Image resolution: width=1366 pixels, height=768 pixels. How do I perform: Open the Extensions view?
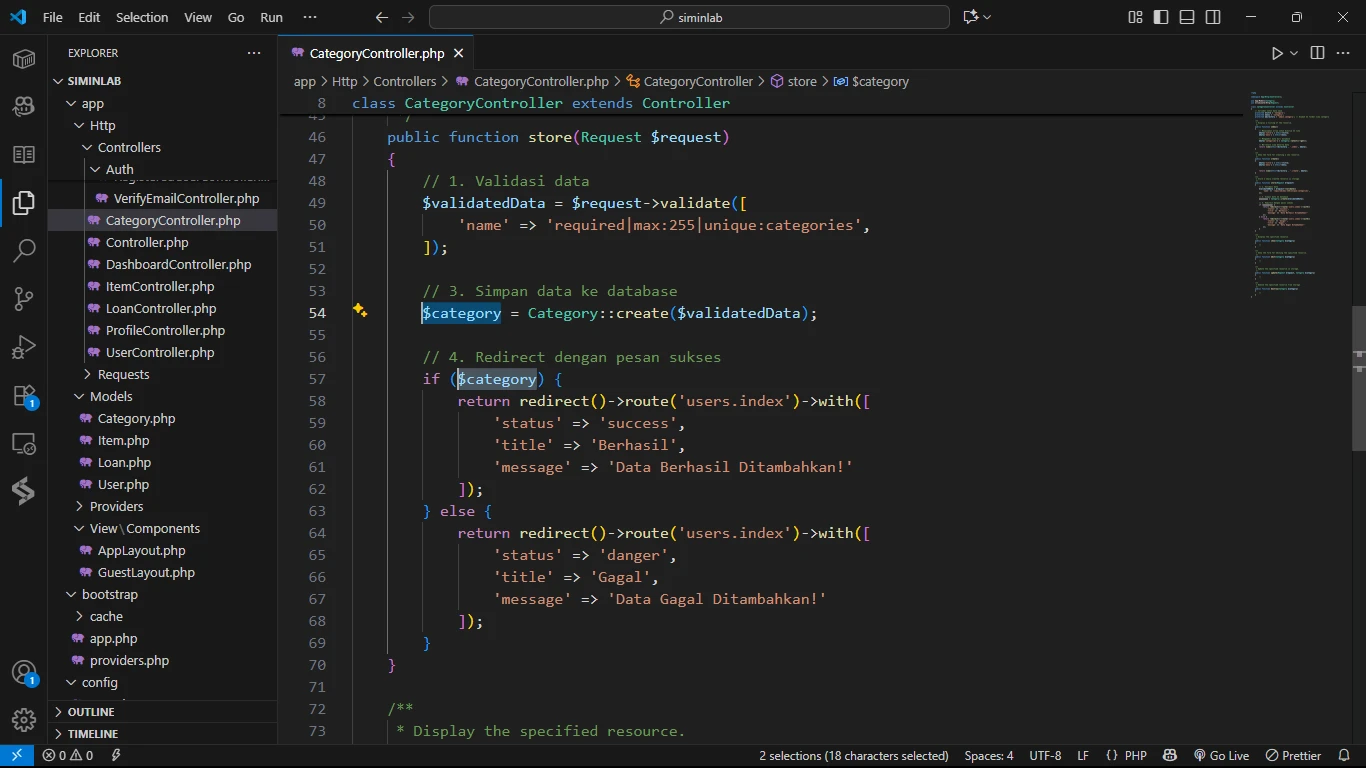pyautogui.click(x=24, y=396)
